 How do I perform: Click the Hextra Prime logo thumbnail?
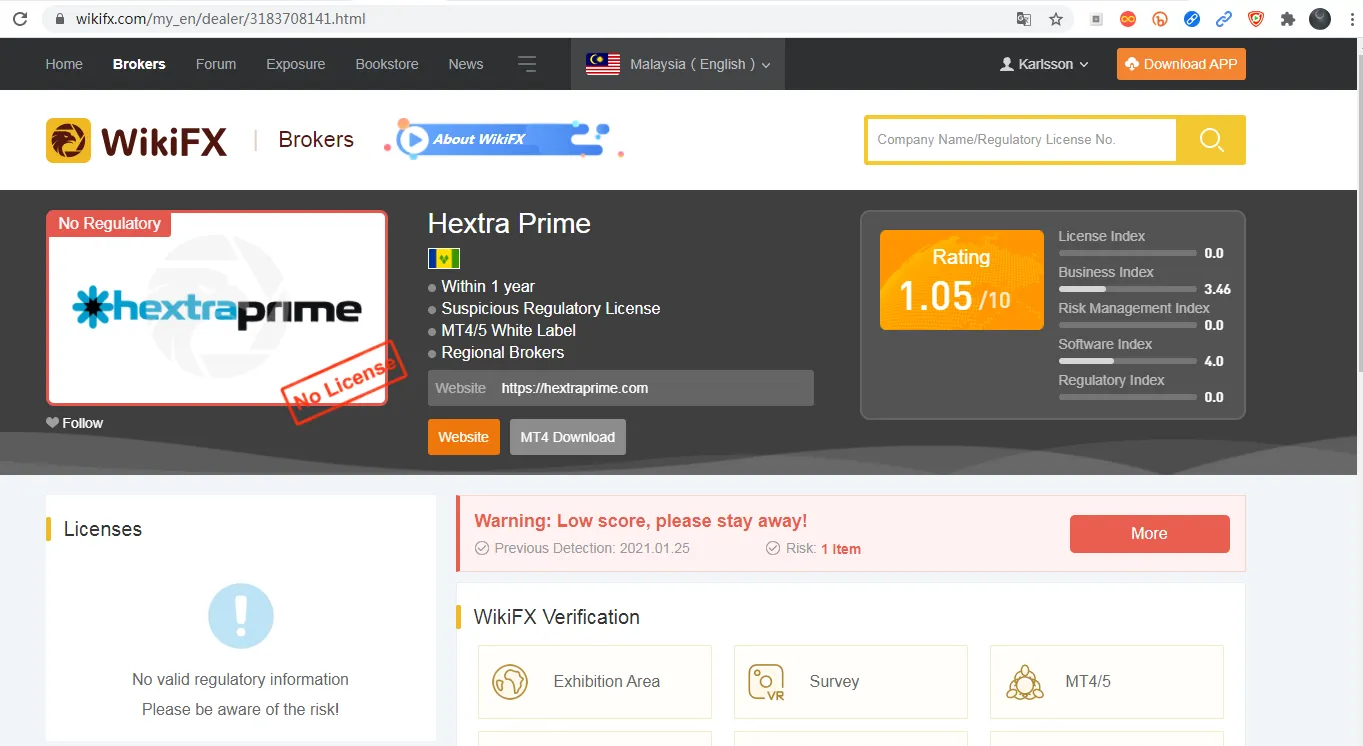click(217, 308)
